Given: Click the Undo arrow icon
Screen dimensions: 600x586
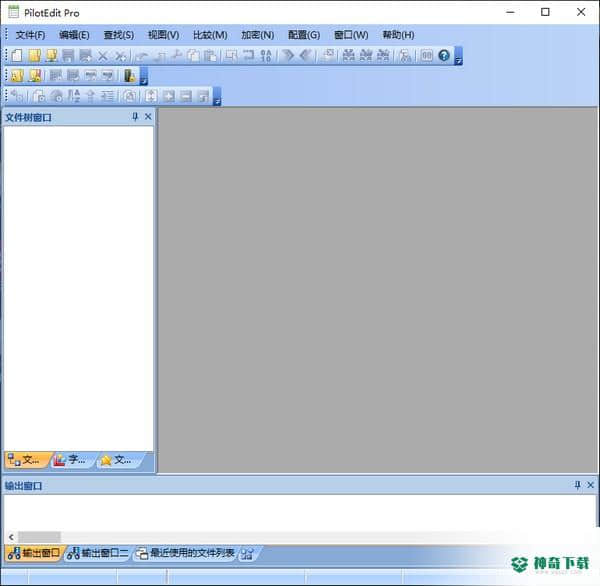Looking at the screenshot, I should click(x=142, y=56).
